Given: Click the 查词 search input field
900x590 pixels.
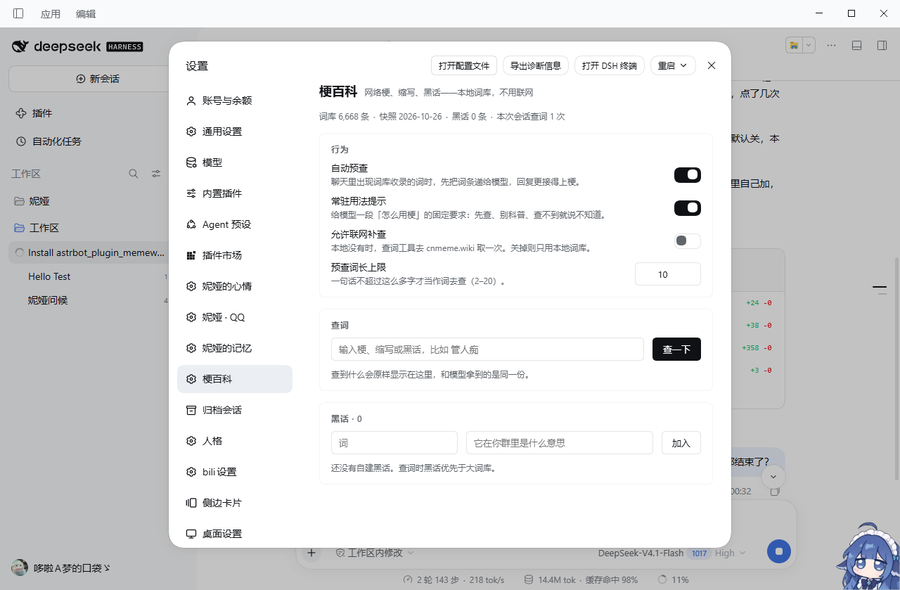Looking at the screenshot, I should (487, 349).
